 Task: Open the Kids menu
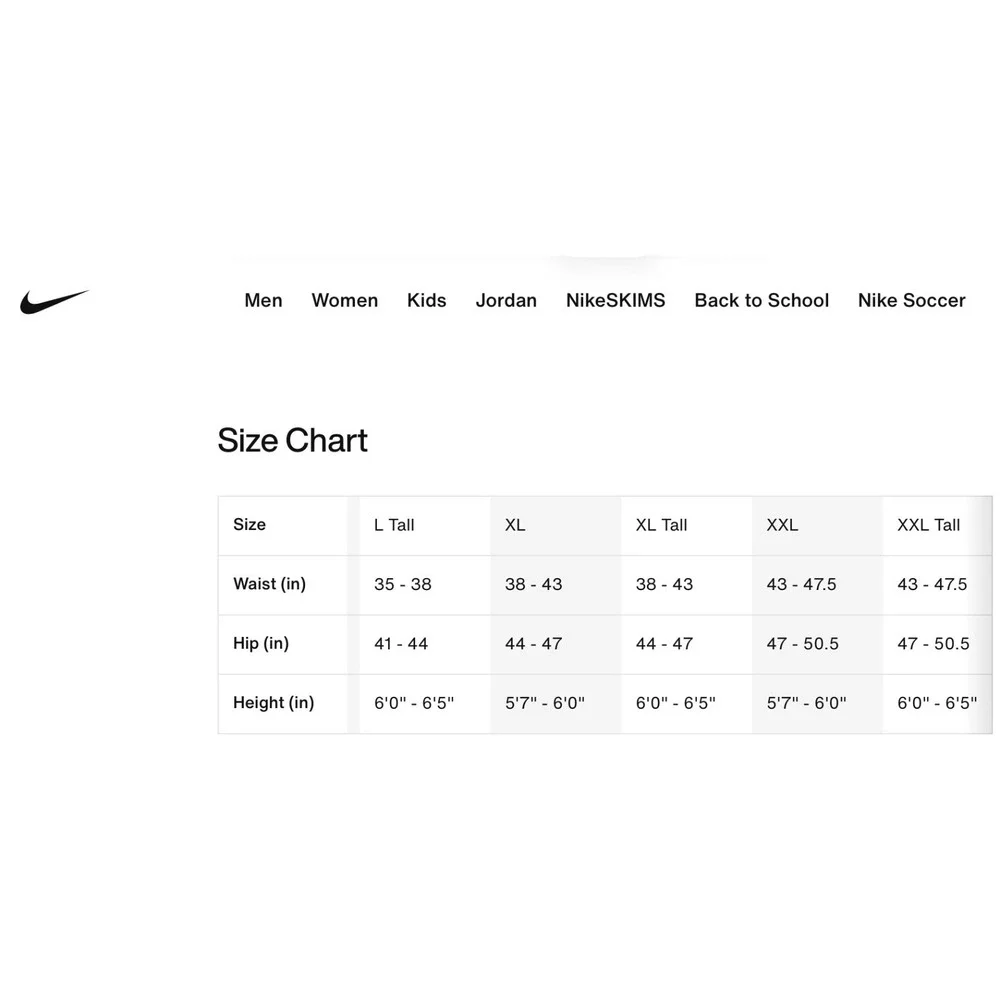[427, 300]
